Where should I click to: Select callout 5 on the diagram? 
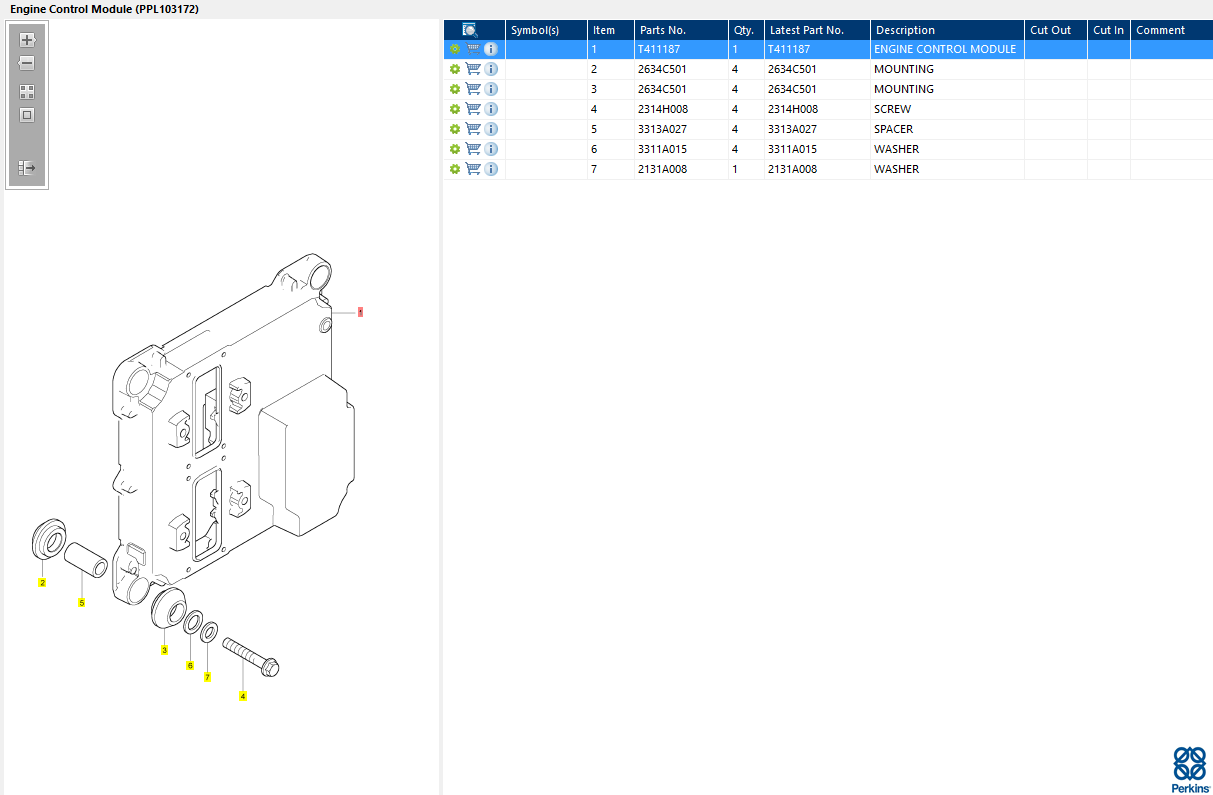click(x=81, y=602)
